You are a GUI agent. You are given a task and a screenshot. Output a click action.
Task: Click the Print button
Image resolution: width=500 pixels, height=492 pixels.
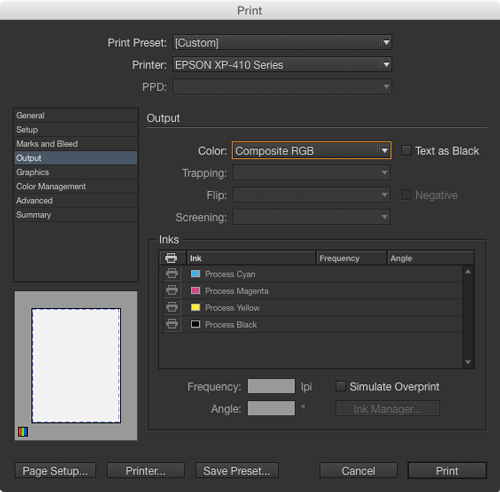(x=447, y=471)
